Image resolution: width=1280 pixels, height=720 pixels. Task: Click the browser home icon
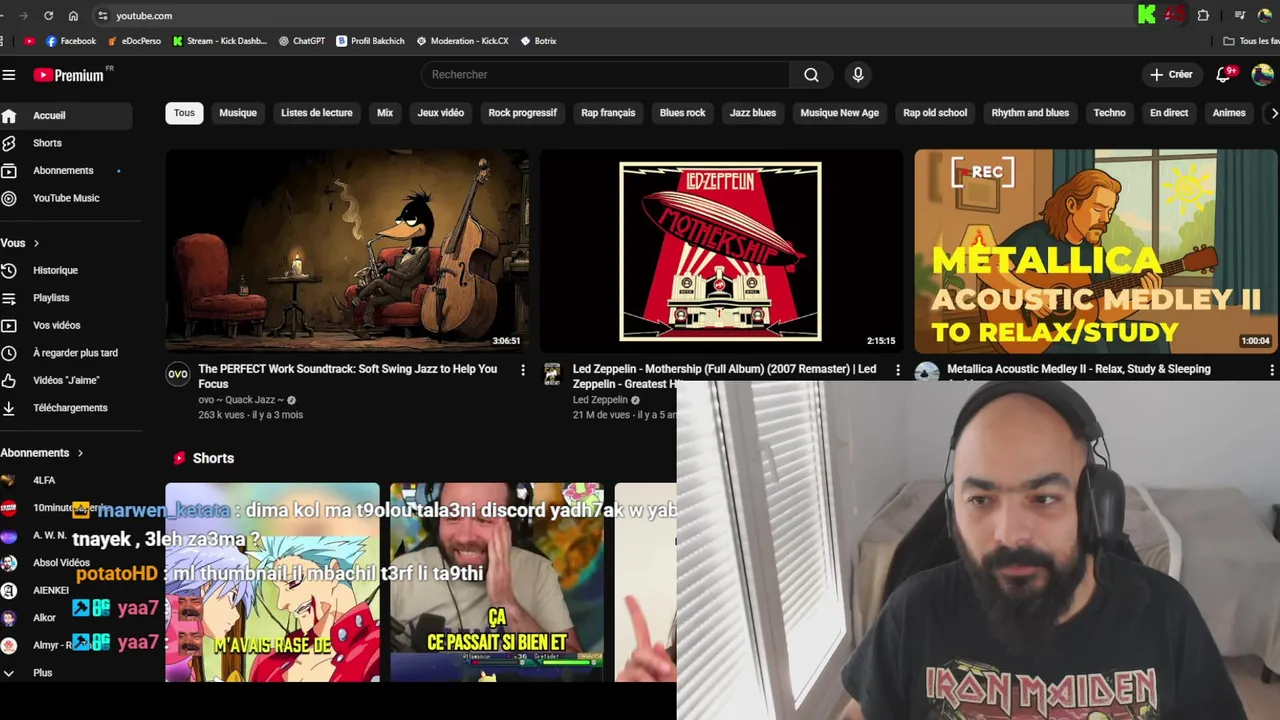pos(73,16)
